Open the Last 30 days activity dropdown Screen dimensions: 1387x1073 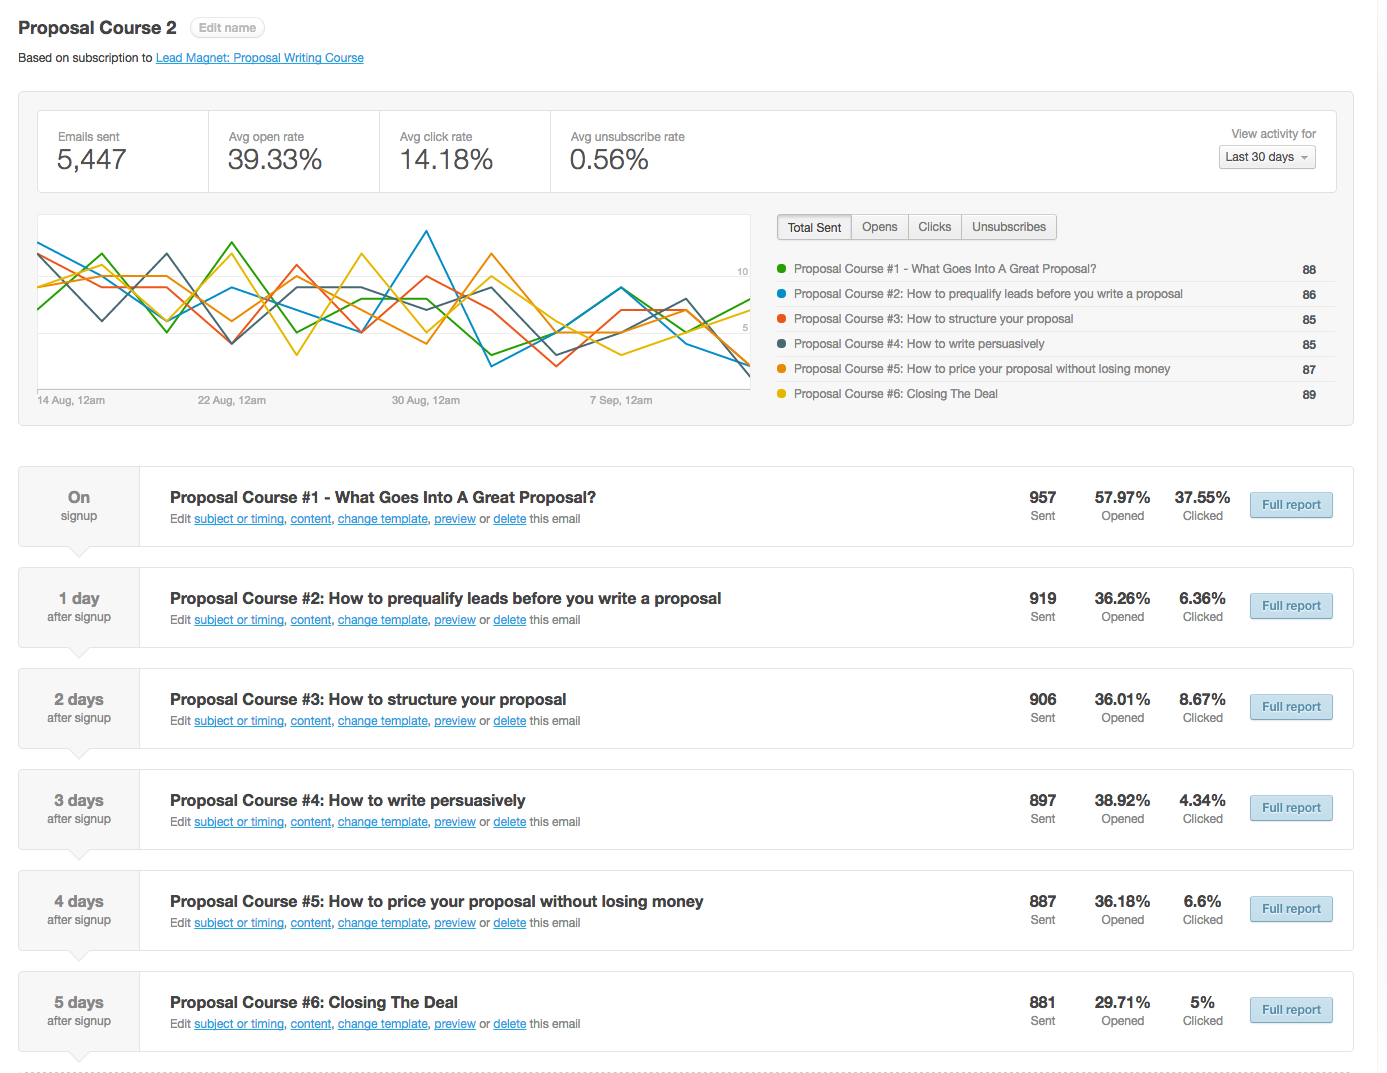pos(1267,157)
